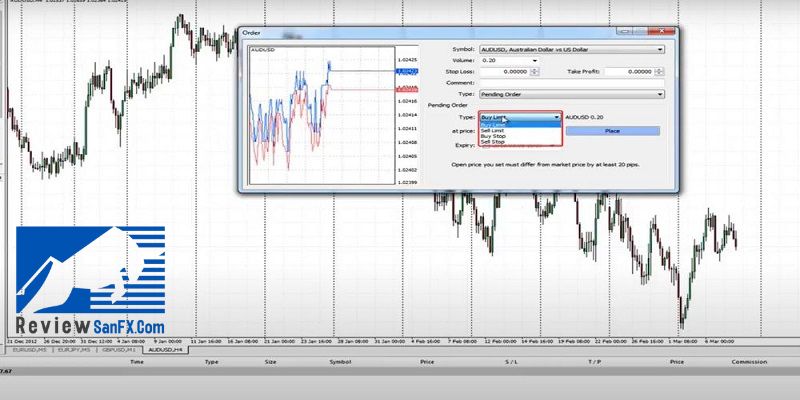Pick Sell Stop from the dropdown list
The width and height of the screenshot is (800, 400).
pos(494,142)
